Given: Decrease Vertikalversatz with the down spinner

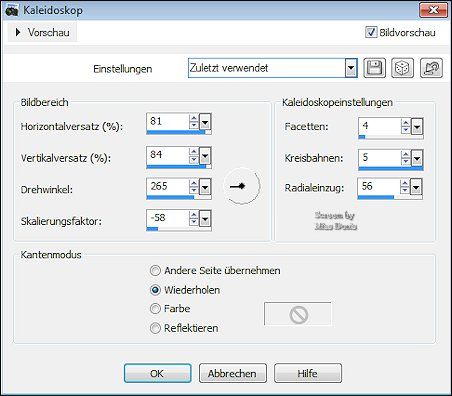Looking at the screenshot, I should click(x=194, y=160).
